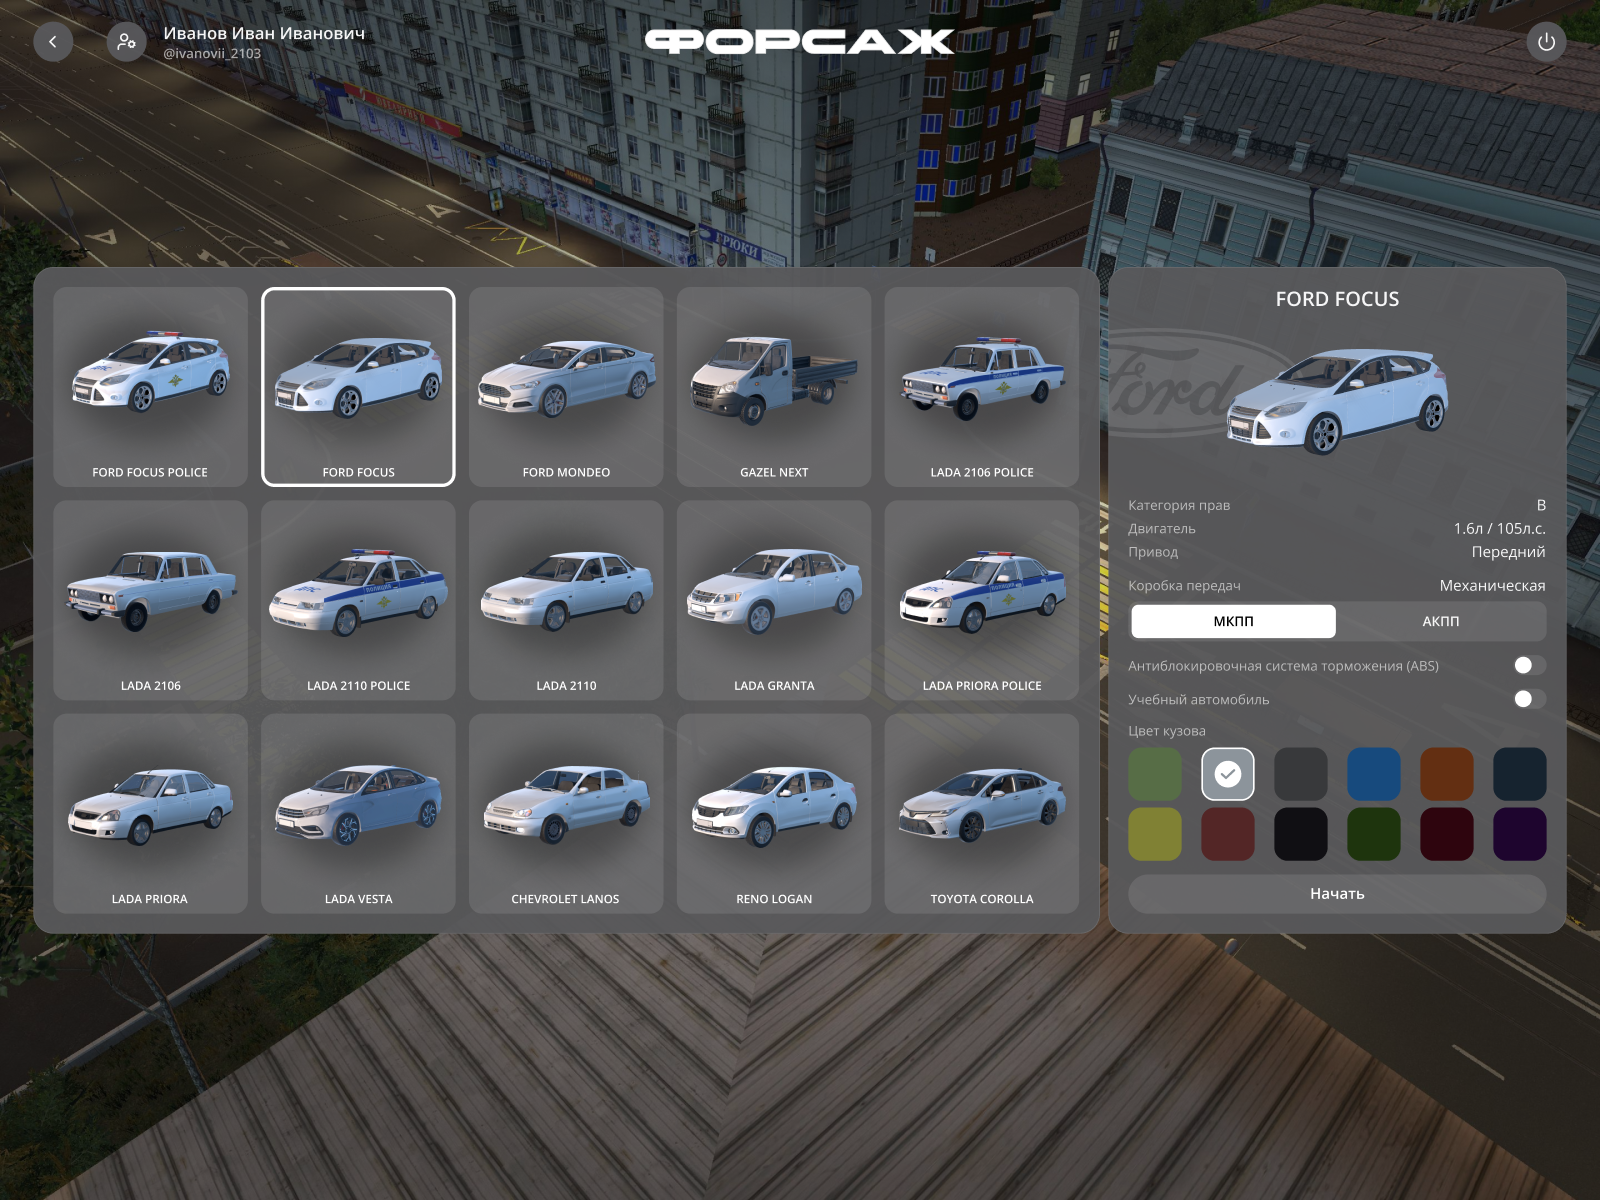
Task: Click the username Иванов Иван Иванович
Action: pos(264,33)
